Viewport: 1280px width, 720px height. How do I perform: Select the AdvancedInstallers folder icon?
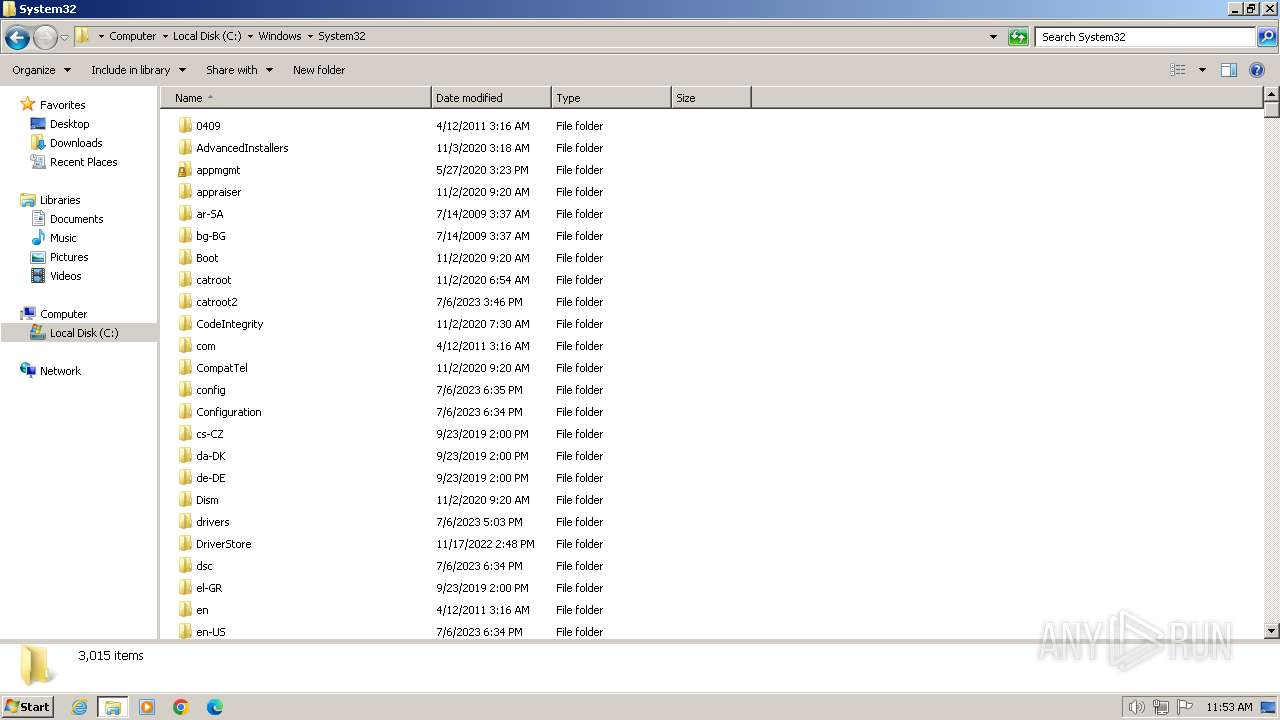(x=185, y=148)
